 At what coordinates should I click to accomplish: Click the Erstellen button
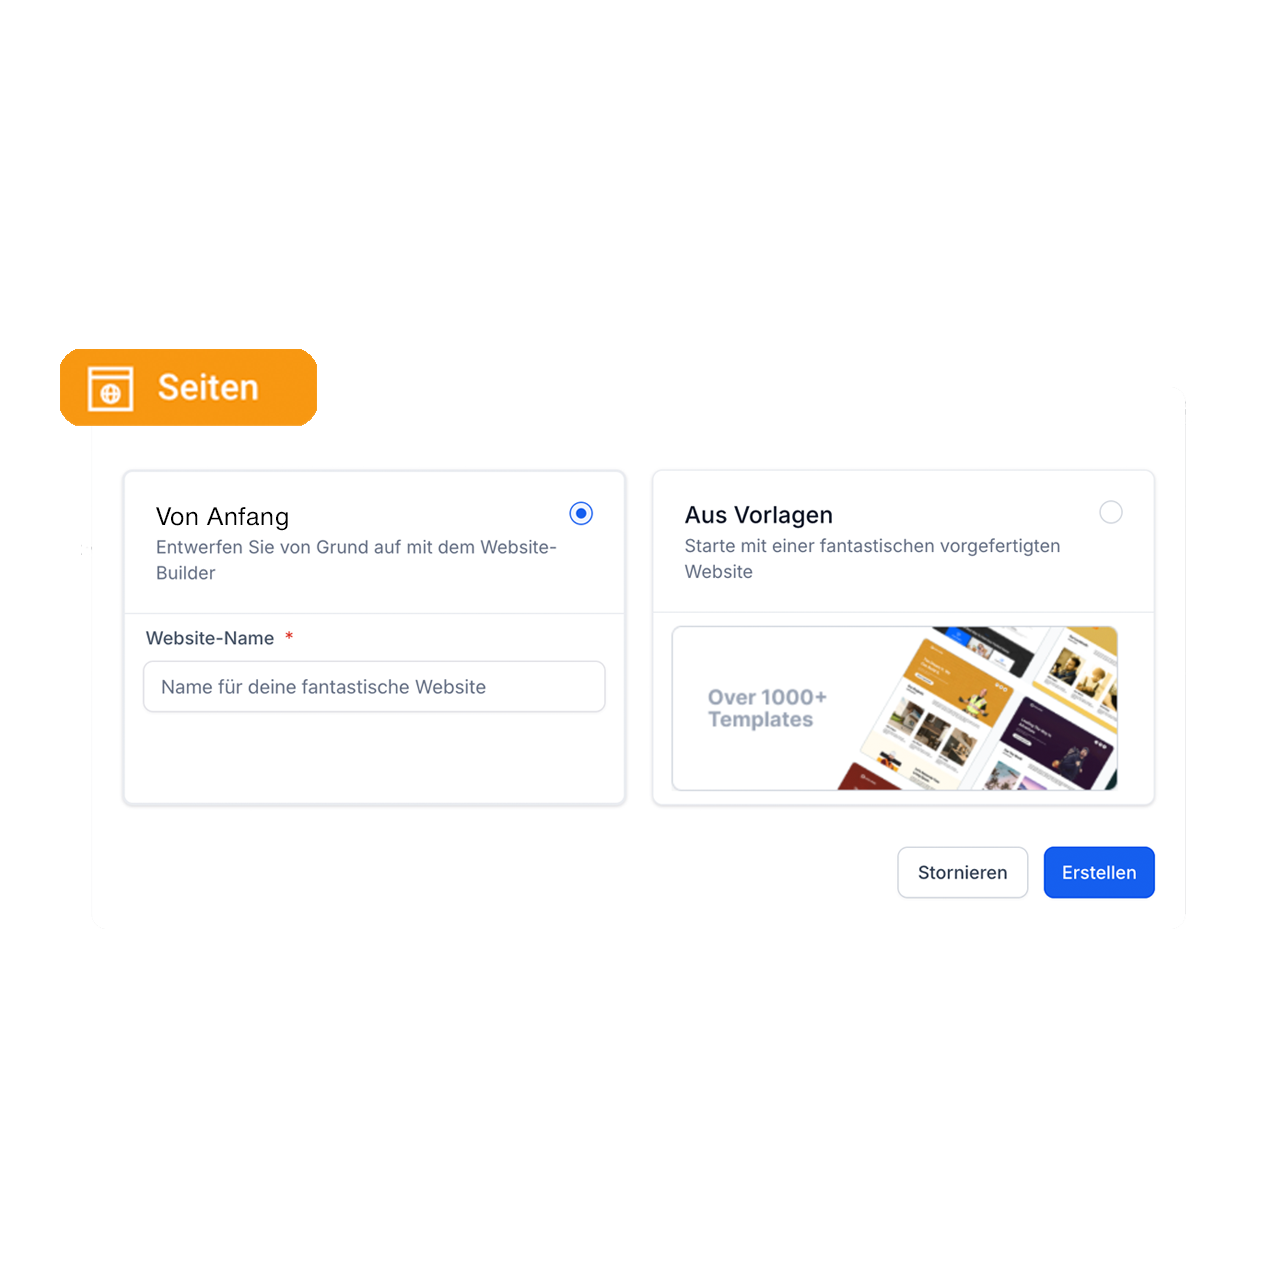click(x=1099, y=873)
